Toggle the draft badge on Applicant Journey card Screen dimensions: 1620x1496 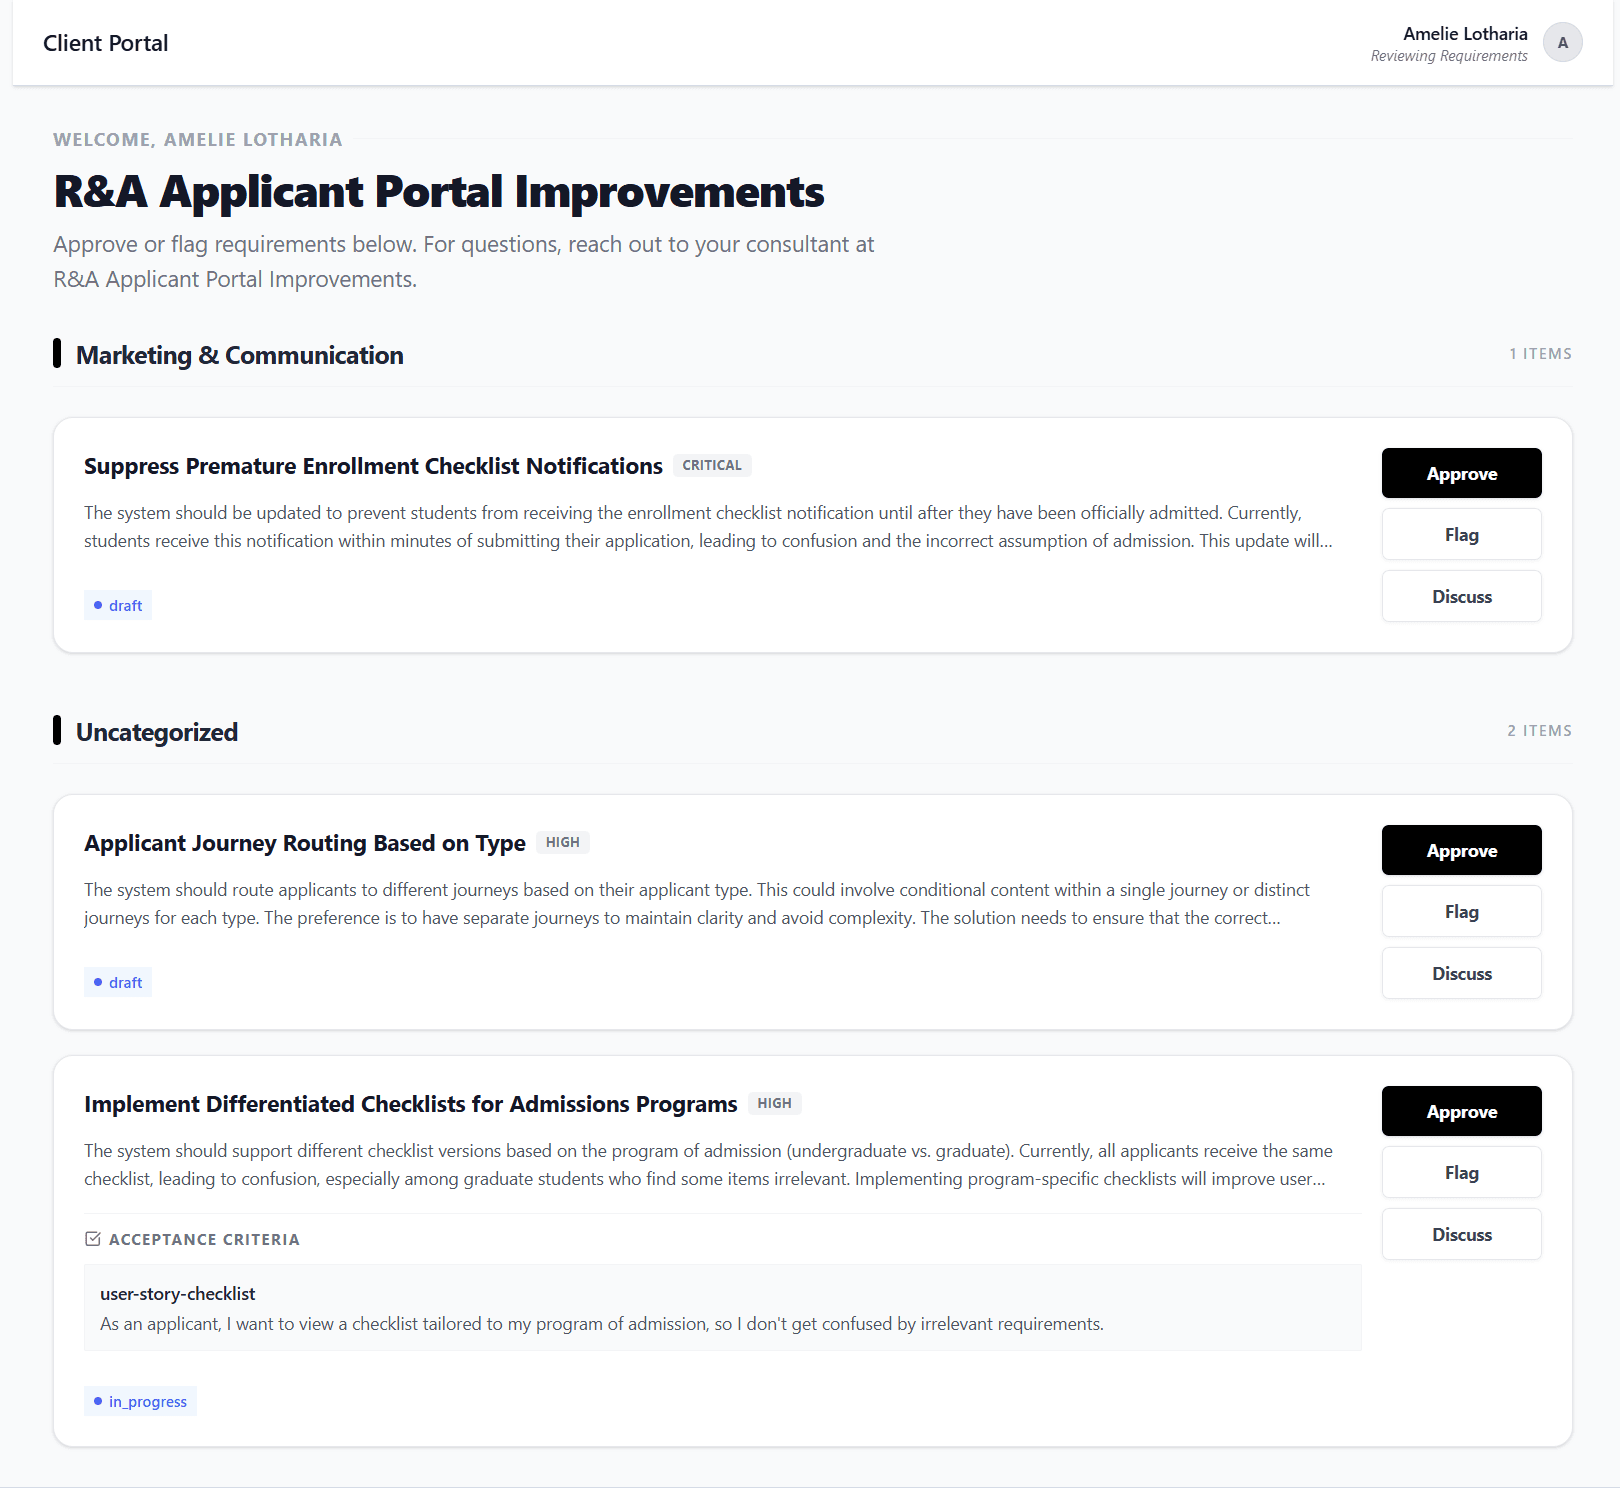(117, 982)
